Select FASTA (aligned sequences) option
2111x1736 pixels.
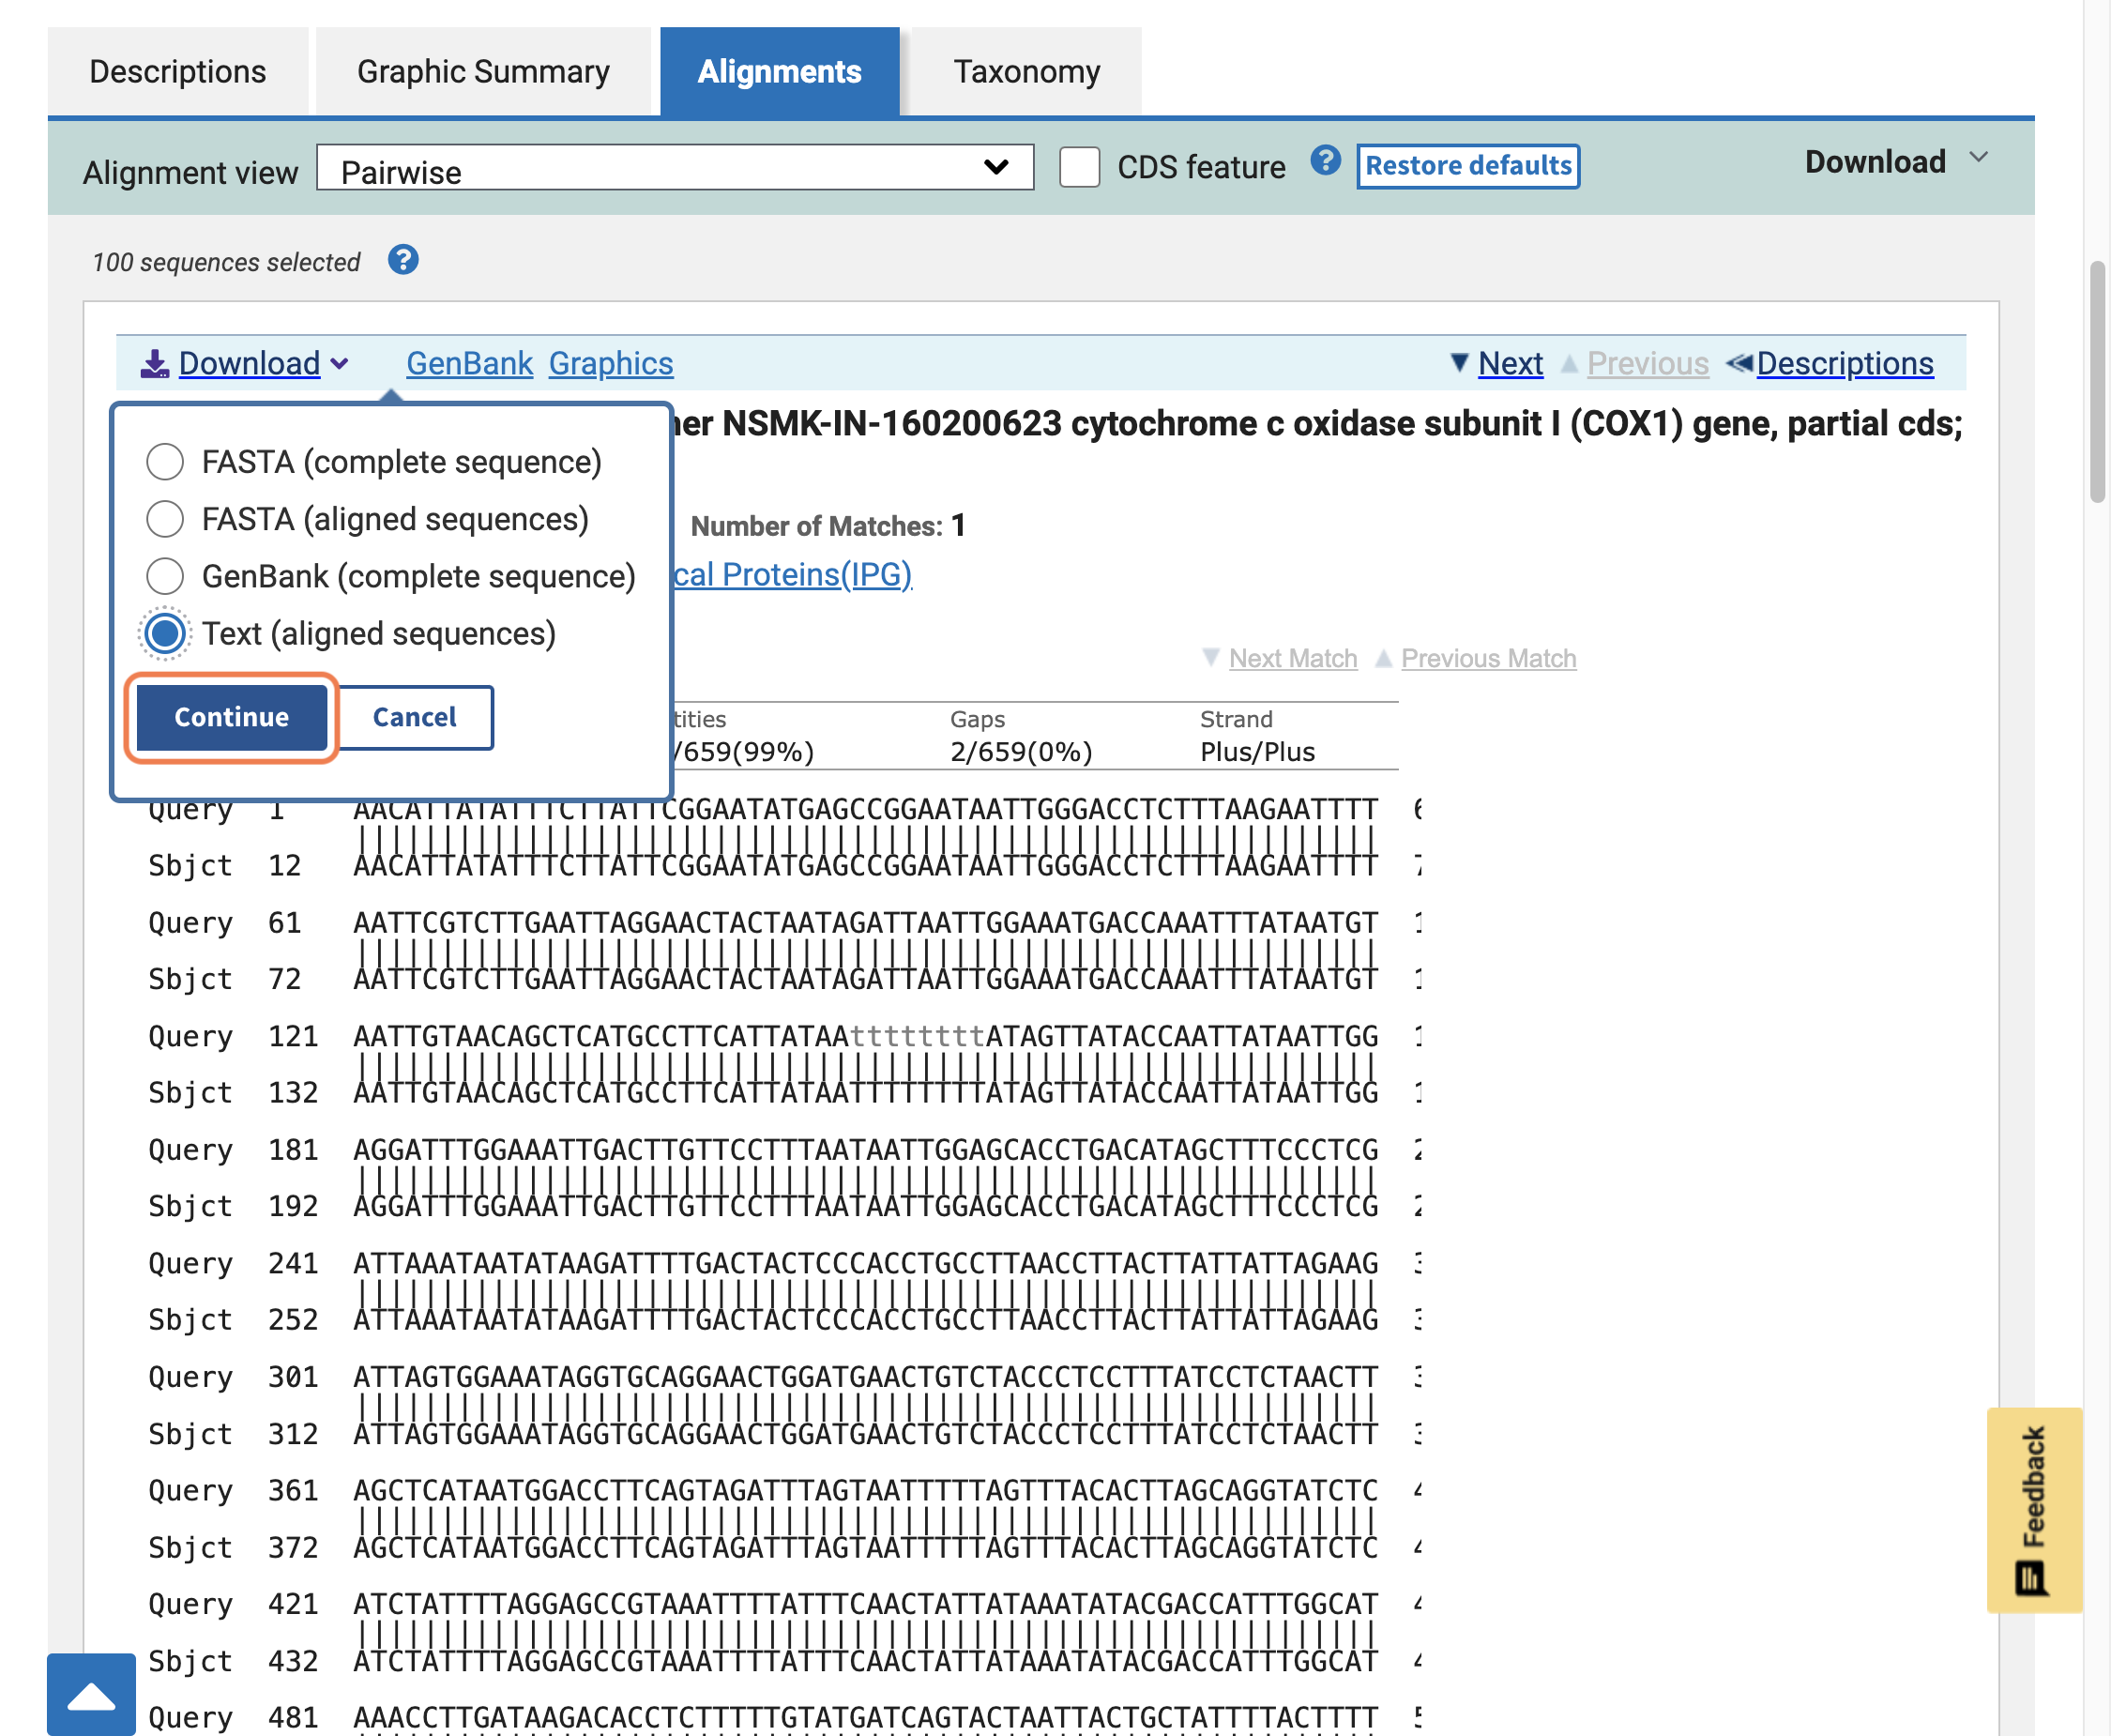pyautogui.click(x=165, y=519)
